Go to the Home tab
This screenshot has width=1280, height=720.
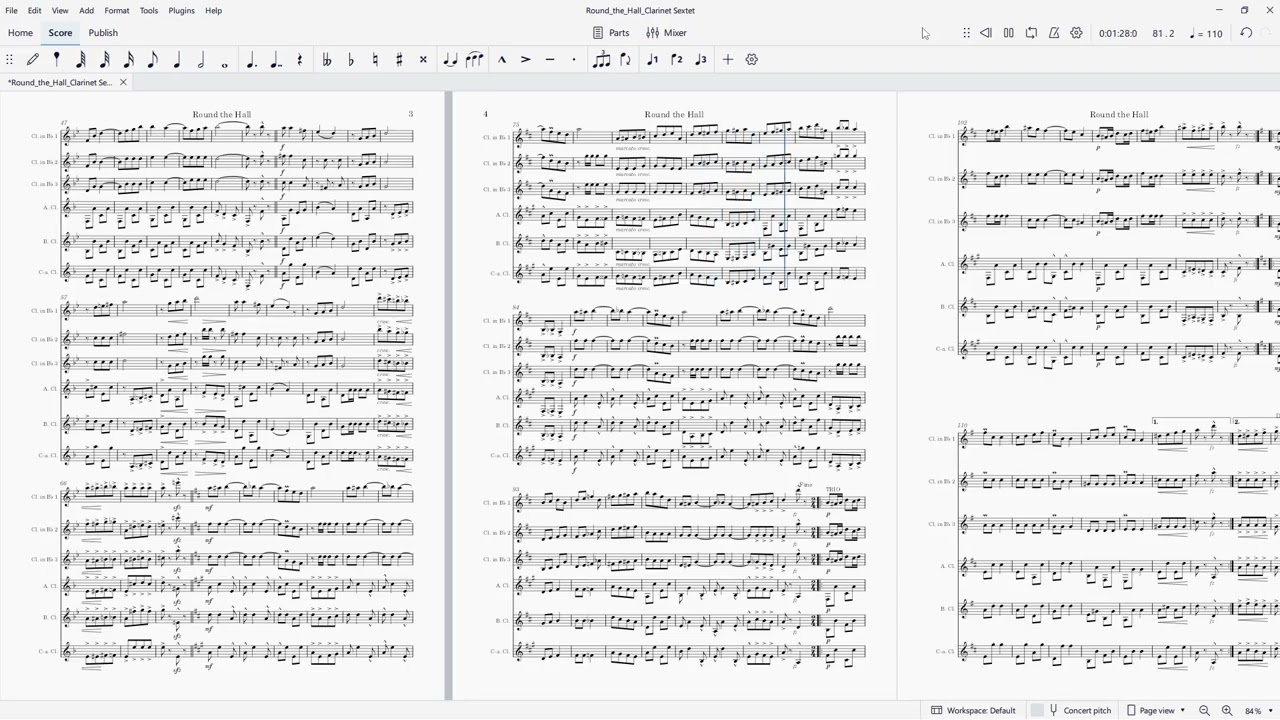point(20,33)
